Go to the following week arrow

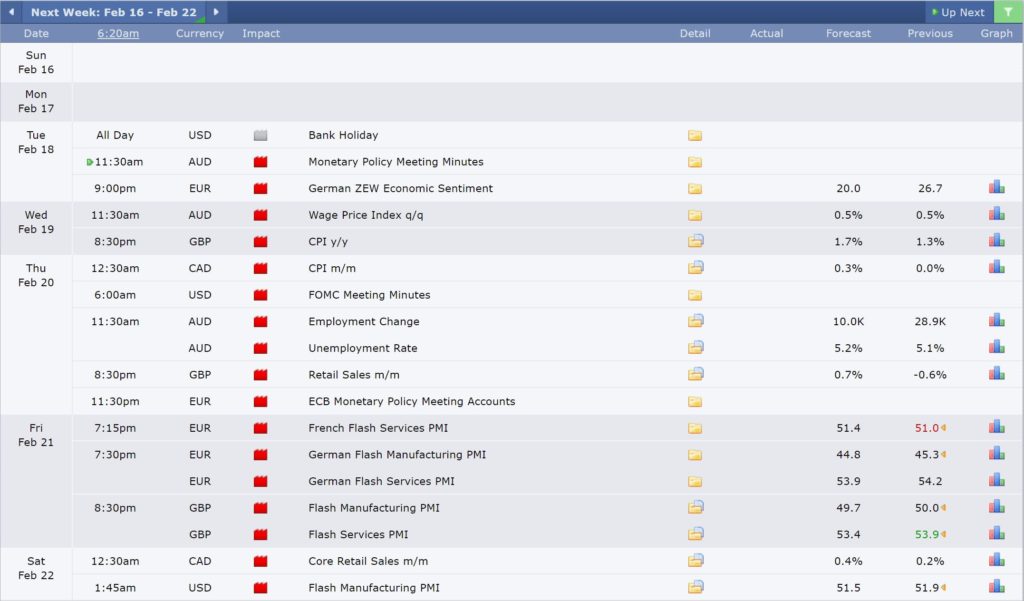tap(216, 12)
